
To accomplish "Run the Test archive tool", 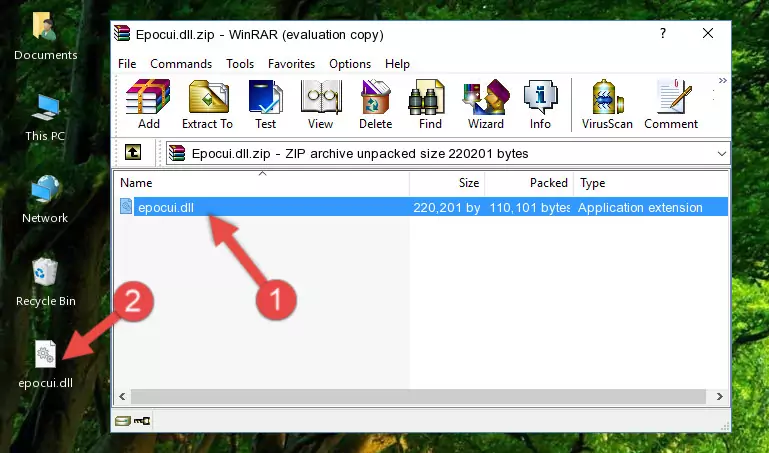I will (x=265, y=104).
